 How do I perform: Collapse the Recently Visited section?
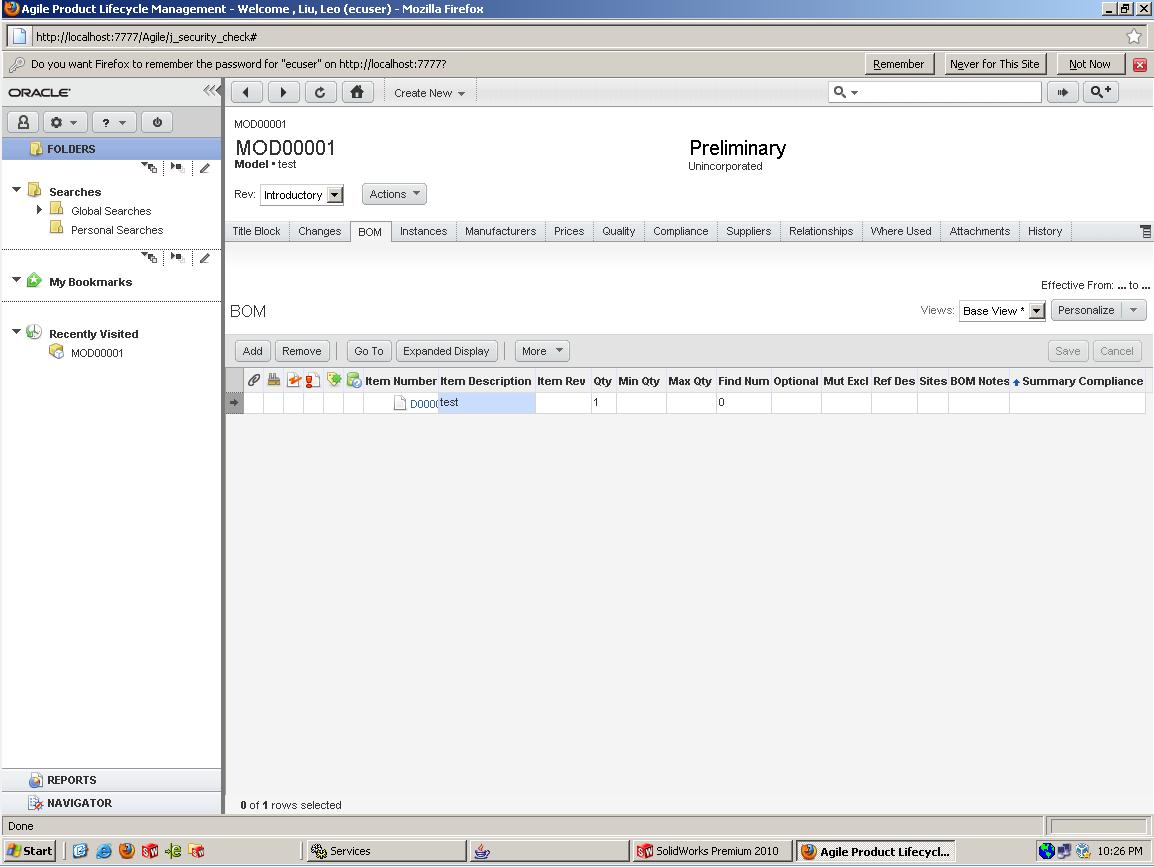point(16,332)
